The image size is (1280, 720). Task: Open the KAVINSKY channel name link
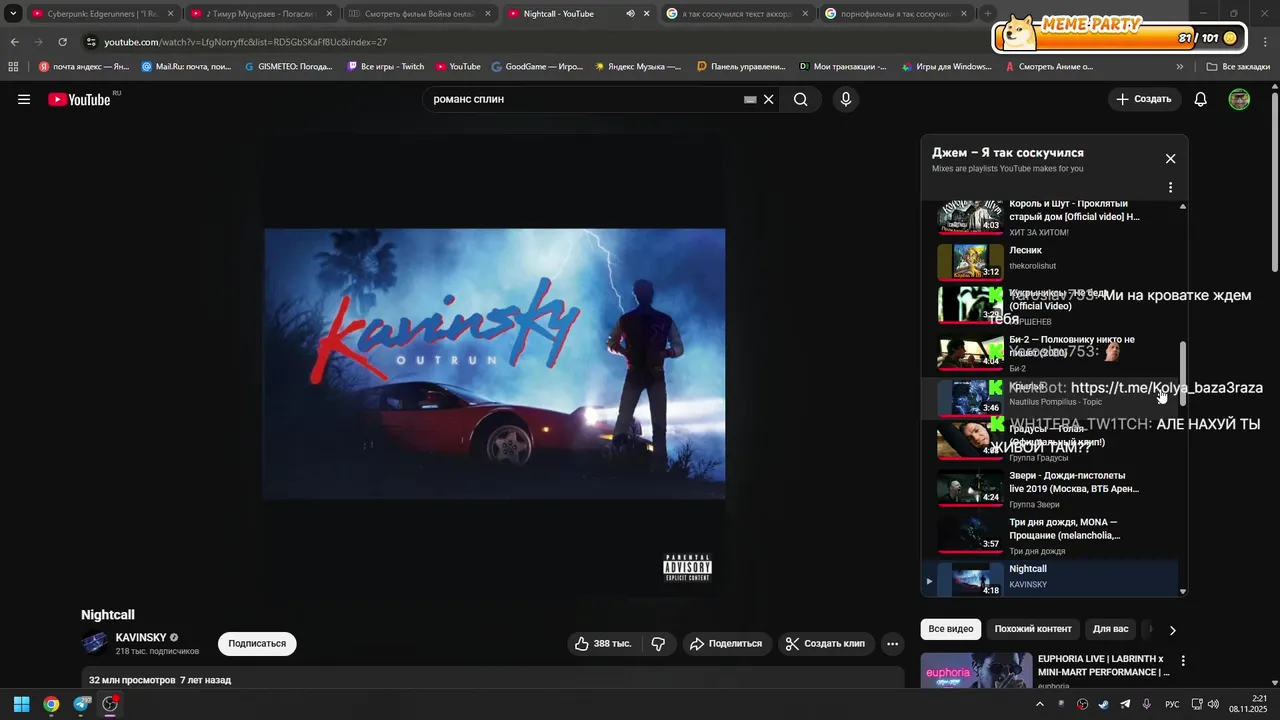tap(141, 638)
